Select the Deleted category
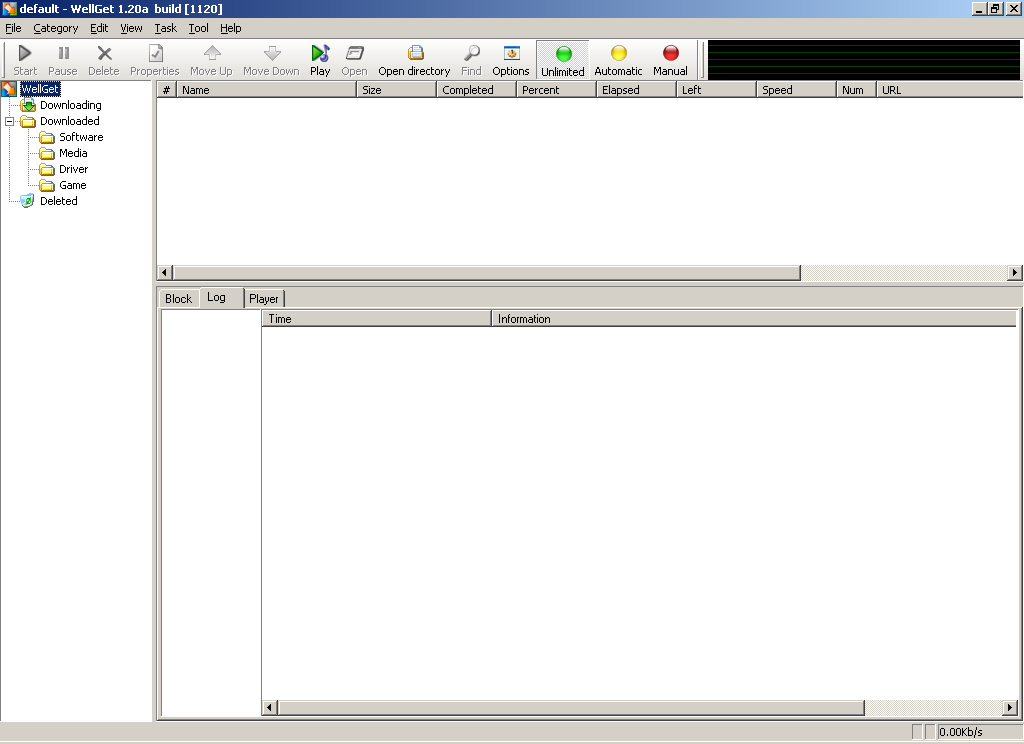The width and height of the screenshot is (1024, 744). click(x=59, y=201)
